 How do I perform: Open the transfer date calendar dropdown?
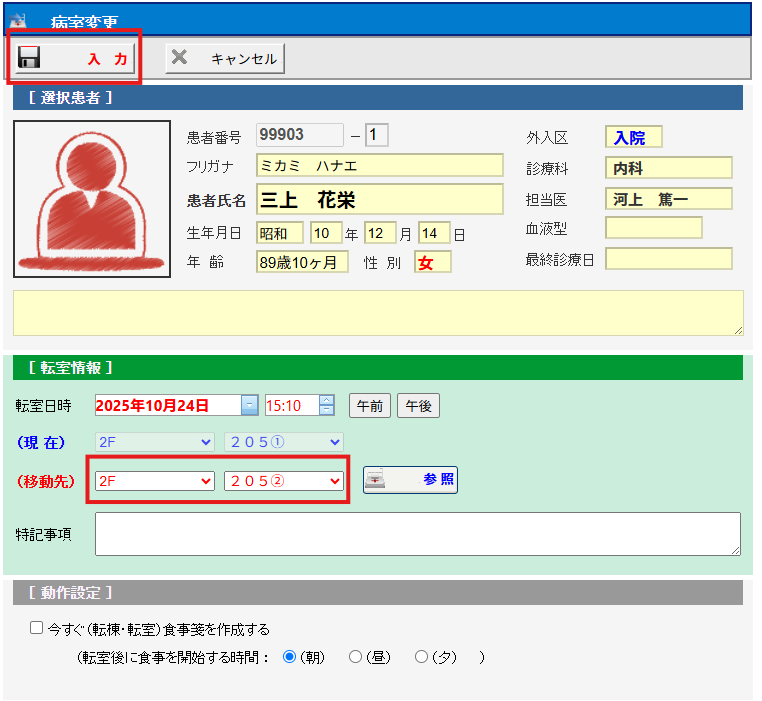[x=250, y=405]
